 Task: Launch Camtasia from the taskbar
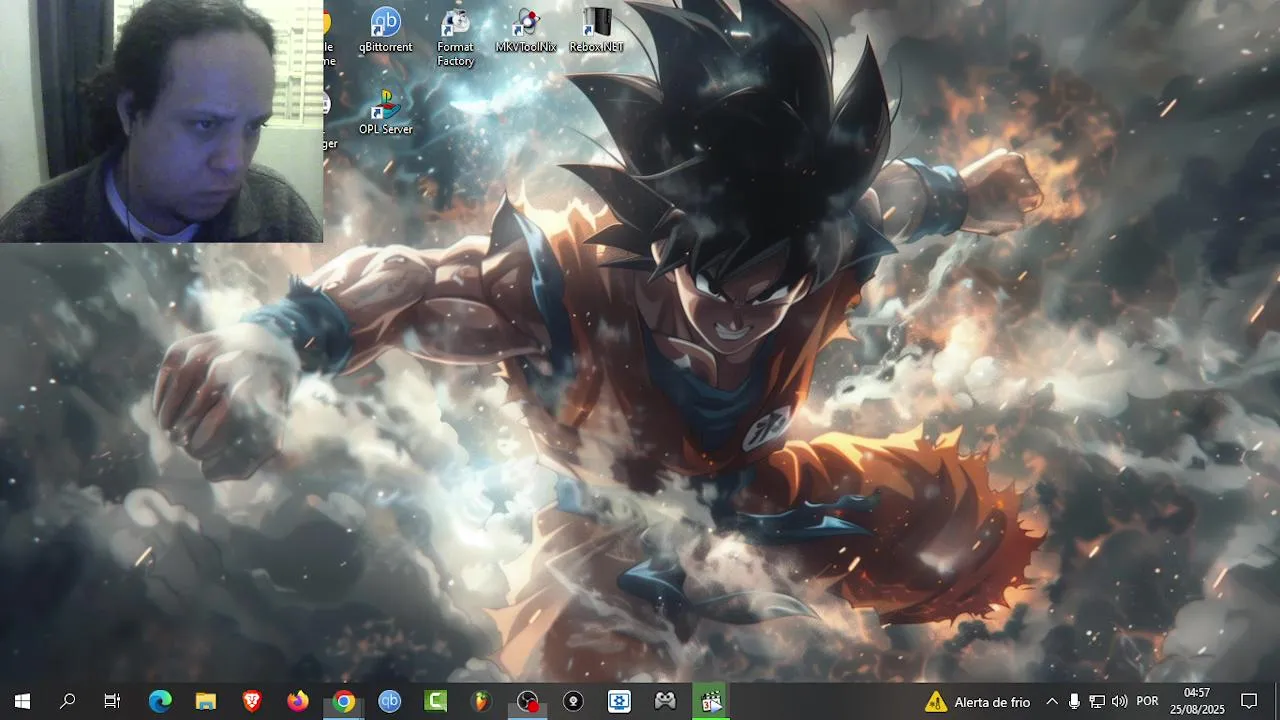(x=436, y=702)
